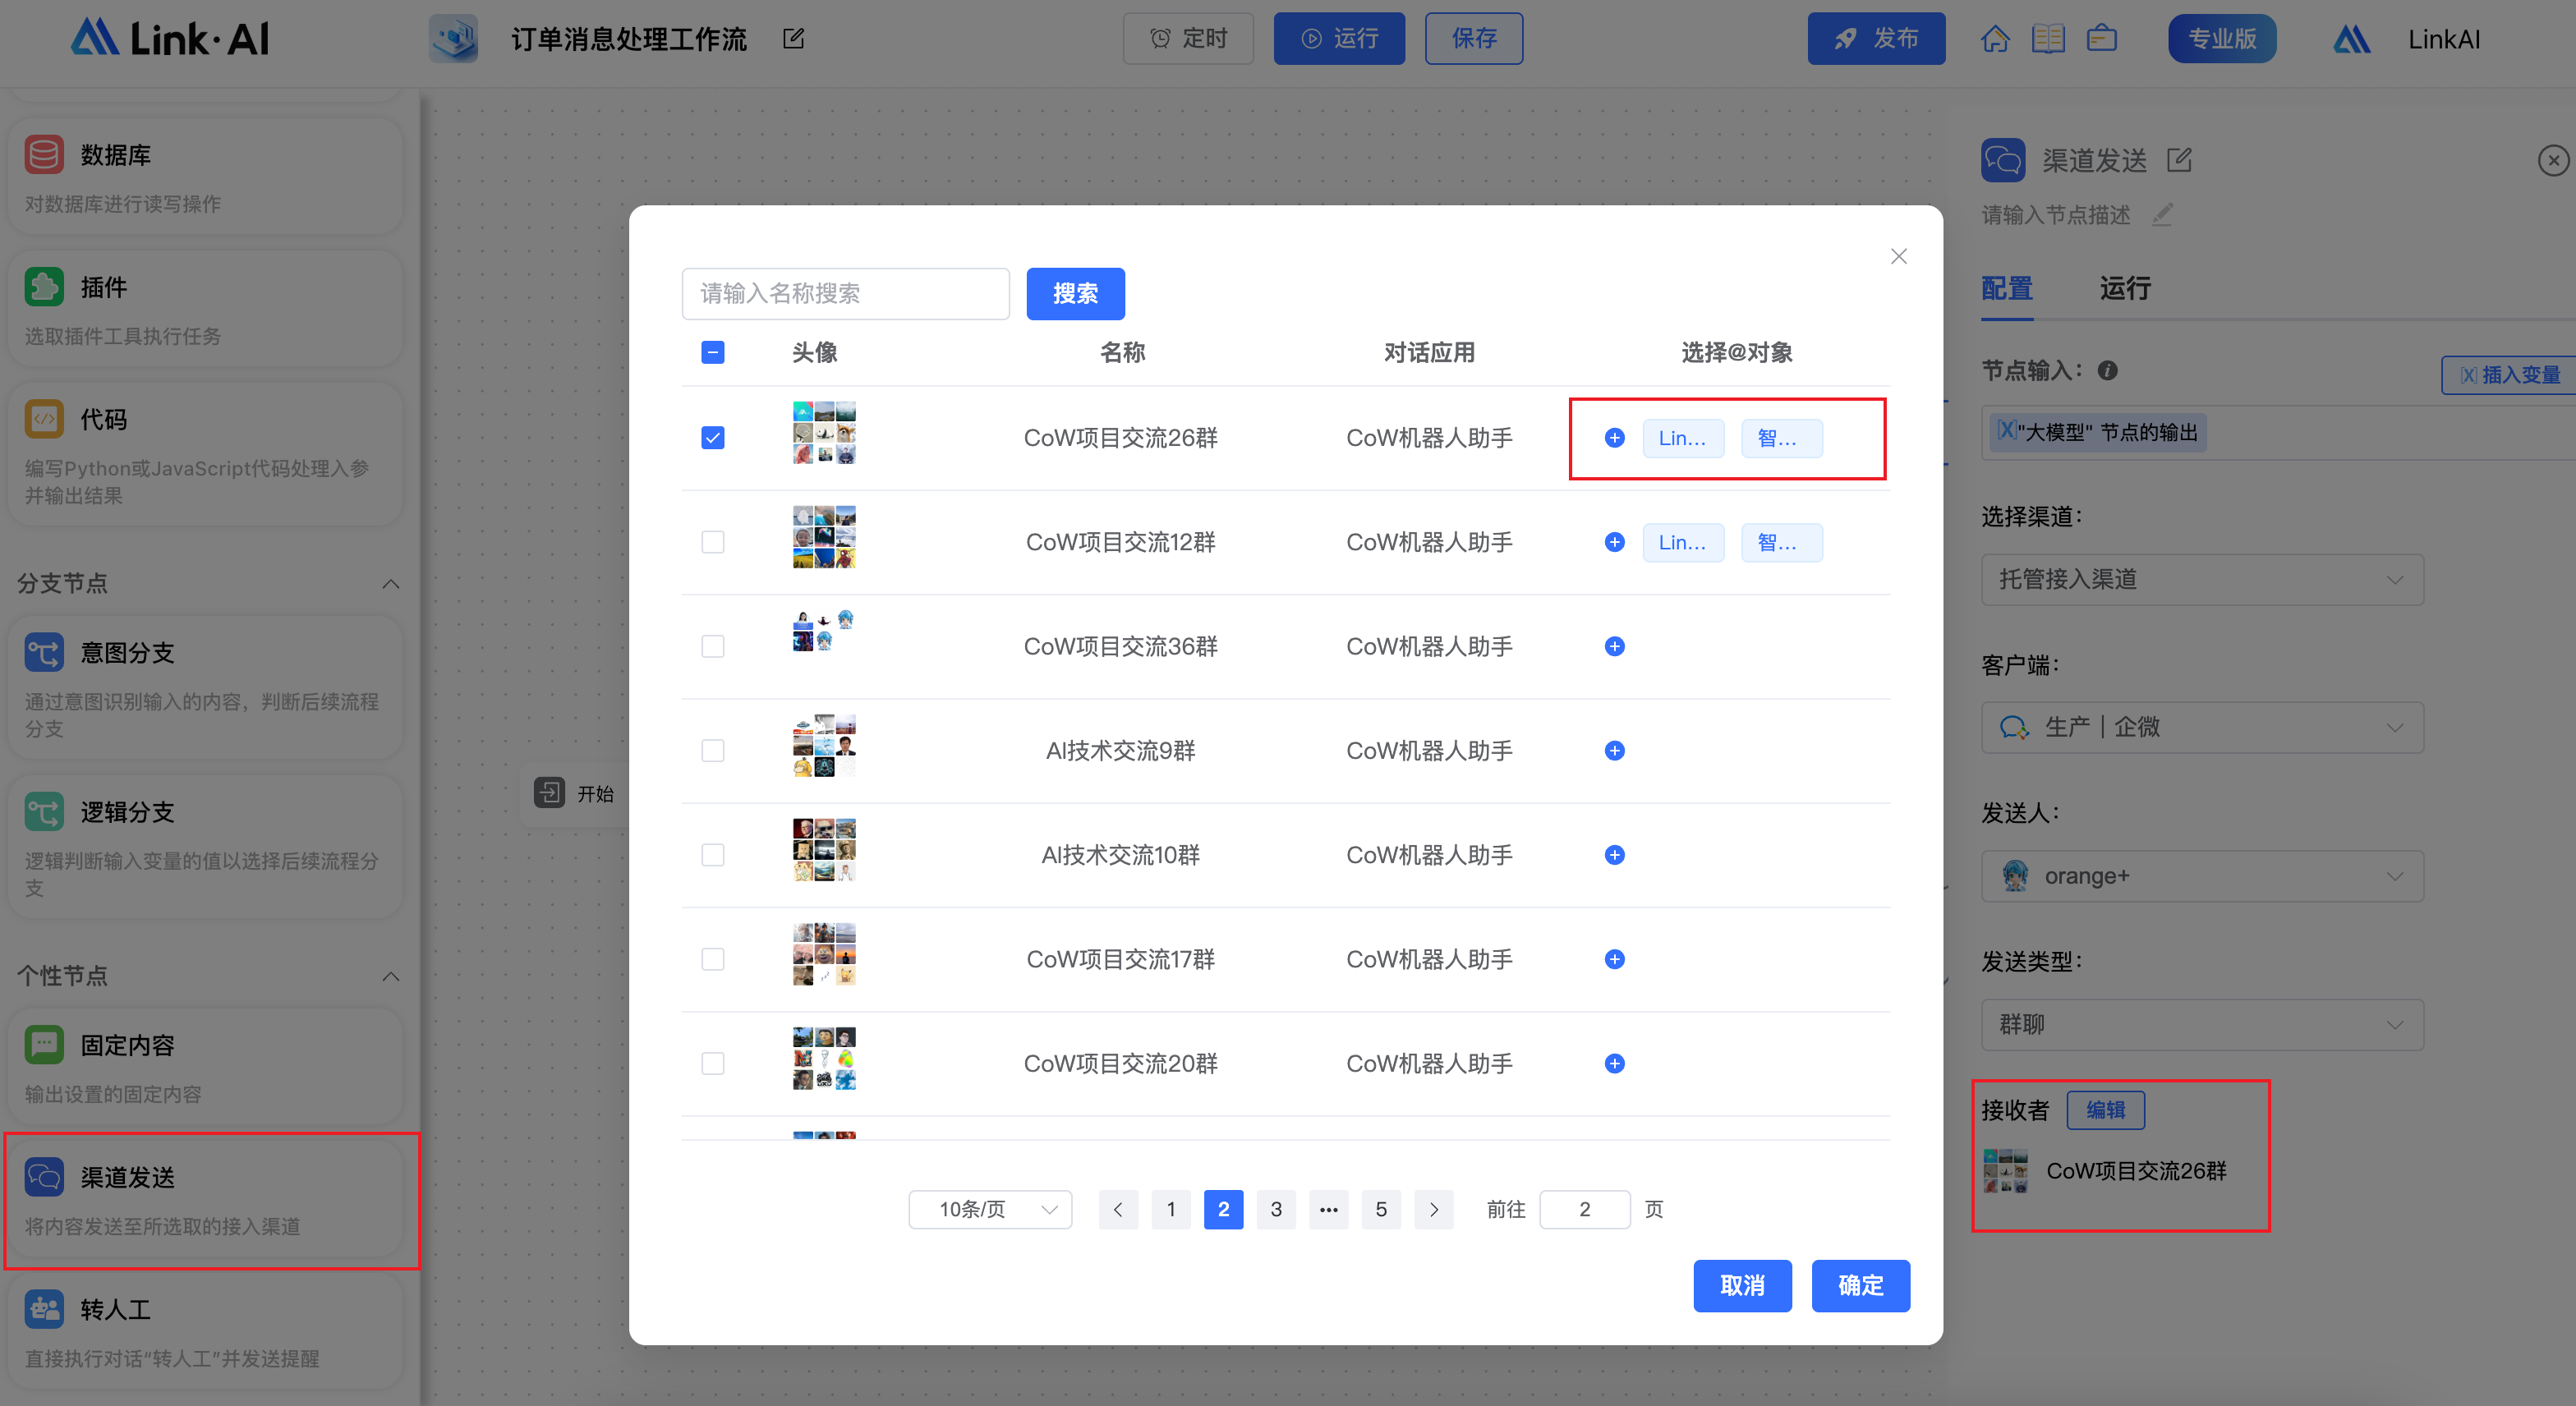Select the 转人工 node icon
This screenshot has width=2576, height=1406.
tap(44, 1309)
